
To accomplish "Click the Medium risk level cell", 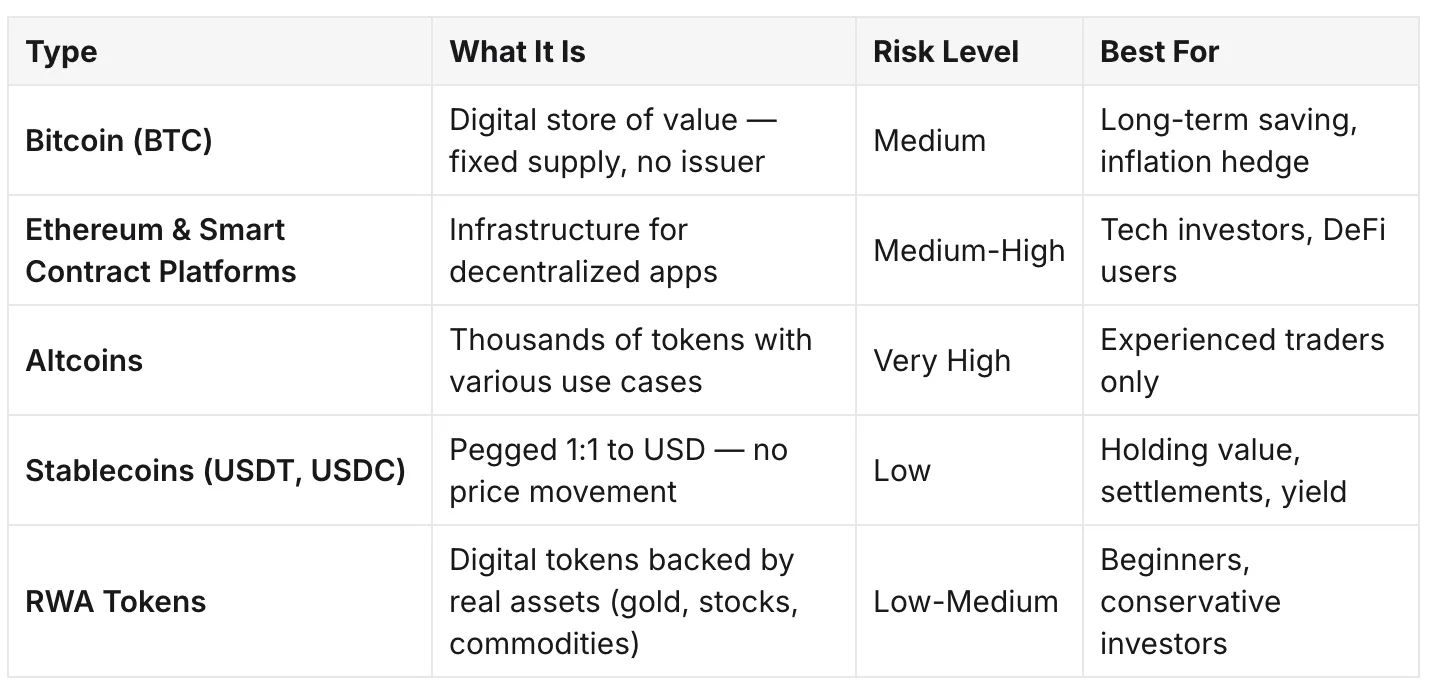I will (929, 140).
